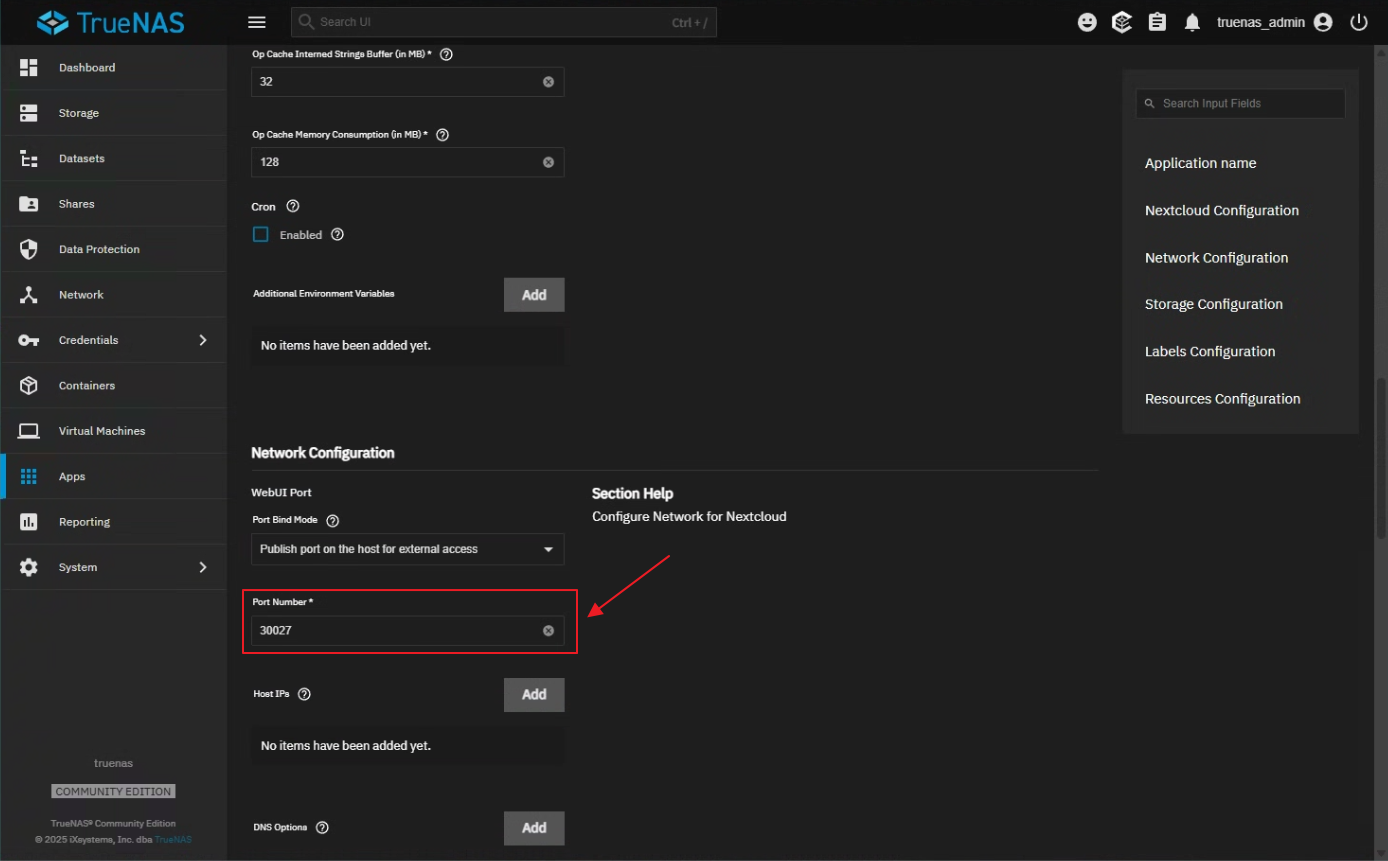Image resolution: width=1388 pixels, height=861 pixels.
Task: Focus the Search UI field
Action: pyautogui.click(x=504, y=22)
